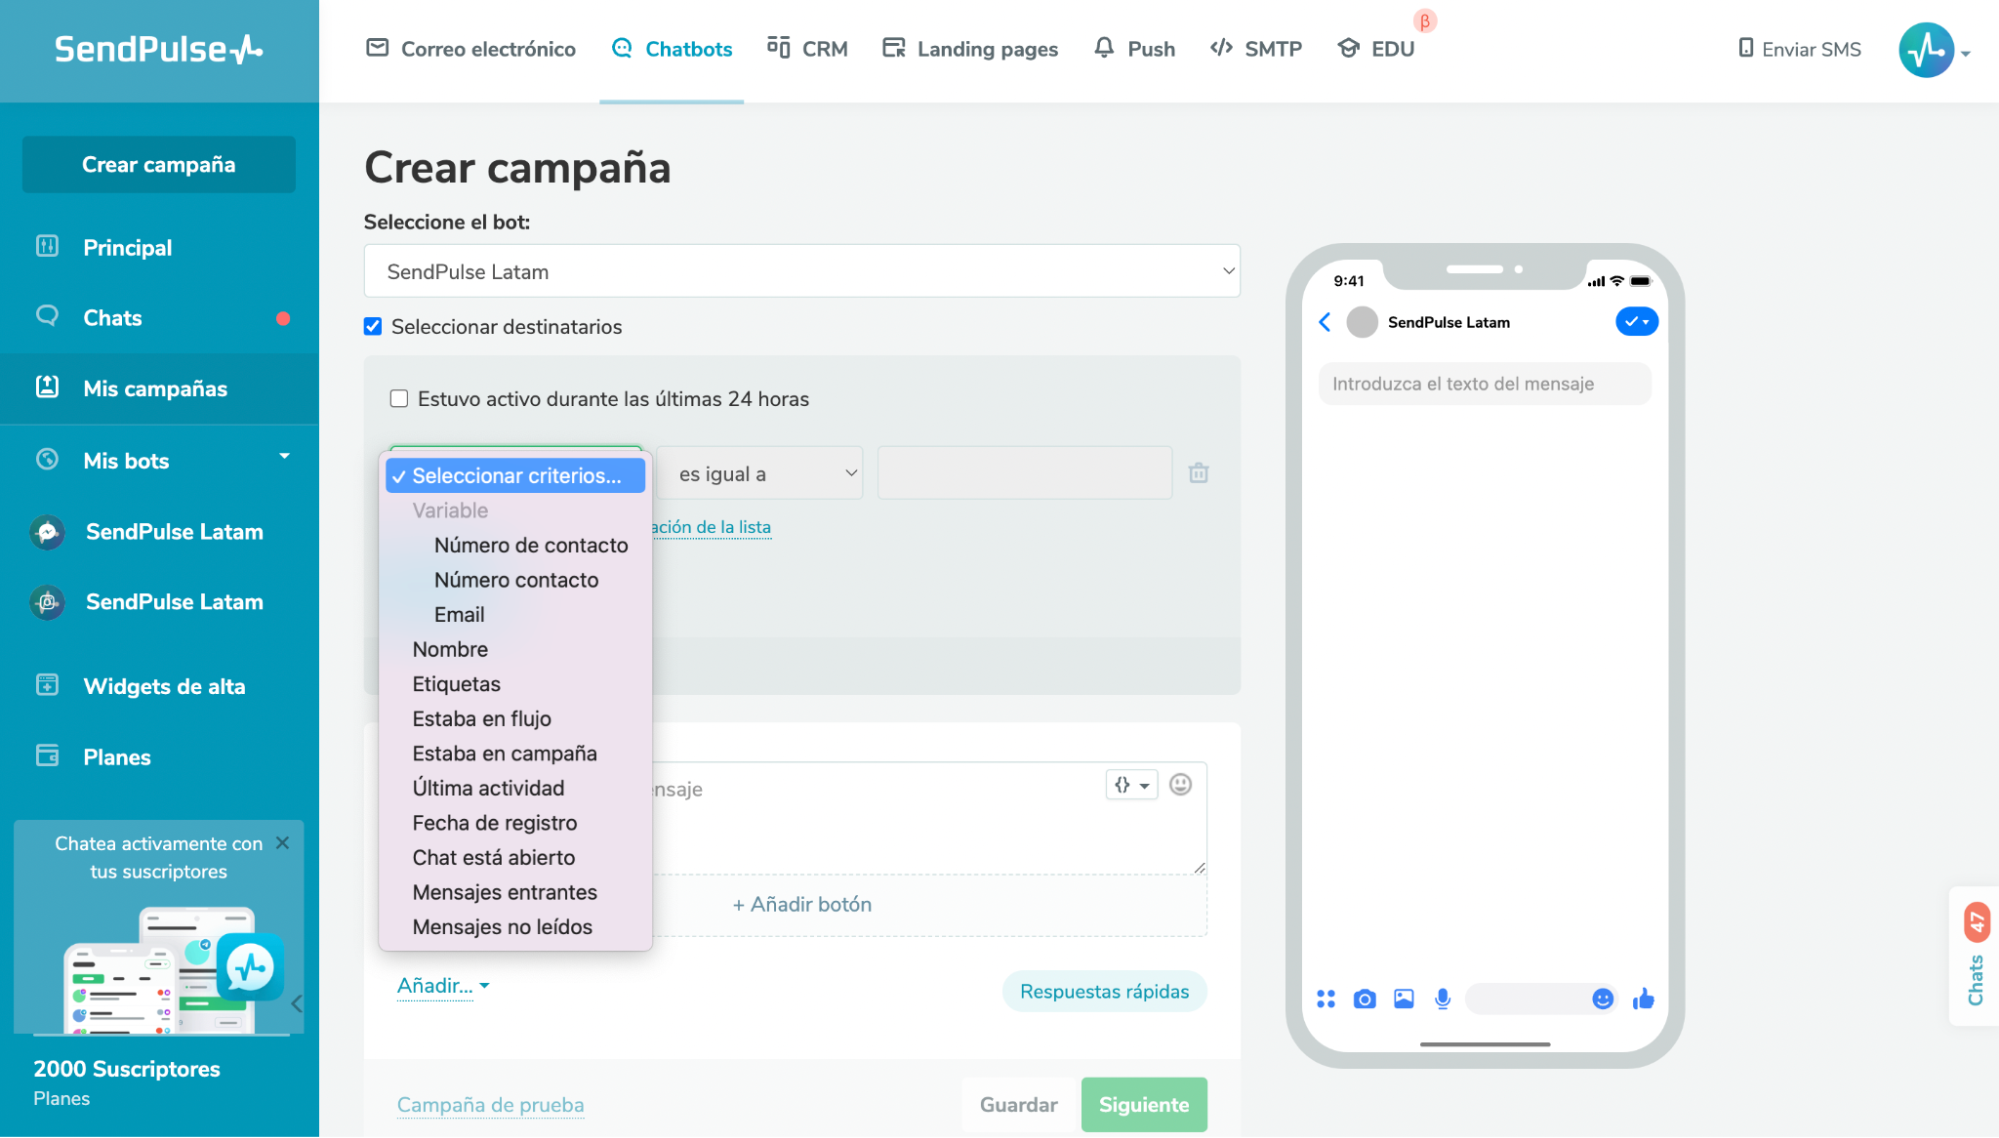Screen dimensions: 1999x1138
Task: Choose 'Fecha de registro' criterion
Action: (x=494, y=823)
